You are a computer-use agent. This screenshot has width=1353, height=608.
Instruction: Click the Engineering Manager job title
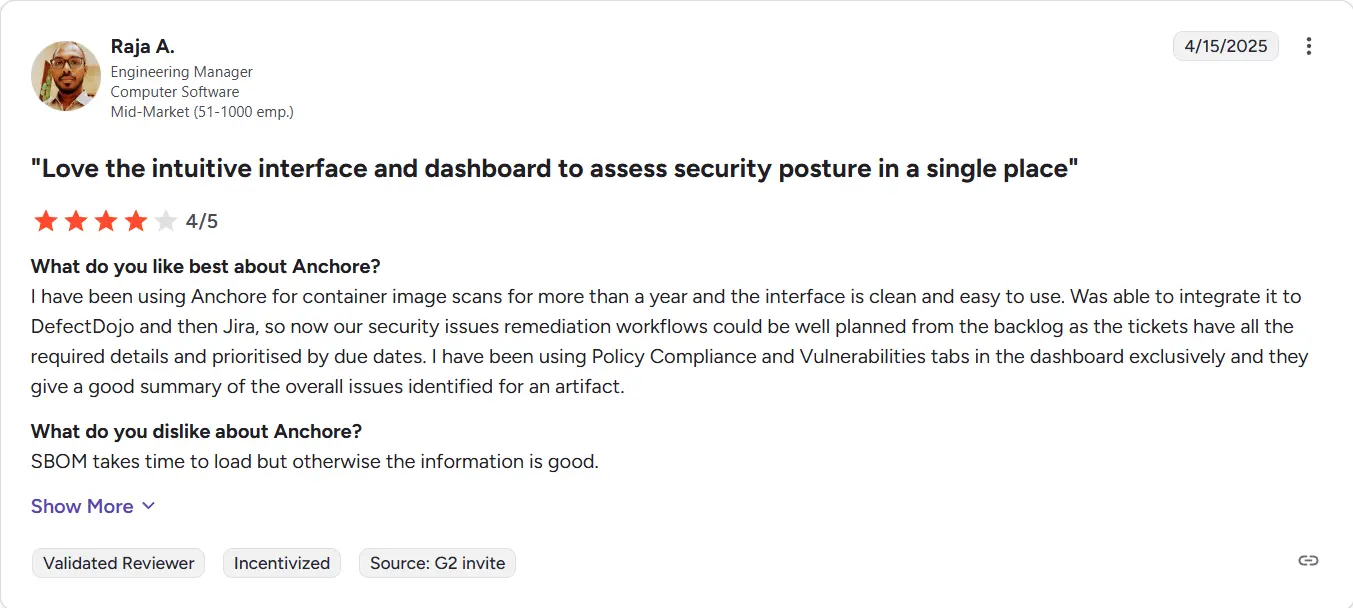point(181,72)
